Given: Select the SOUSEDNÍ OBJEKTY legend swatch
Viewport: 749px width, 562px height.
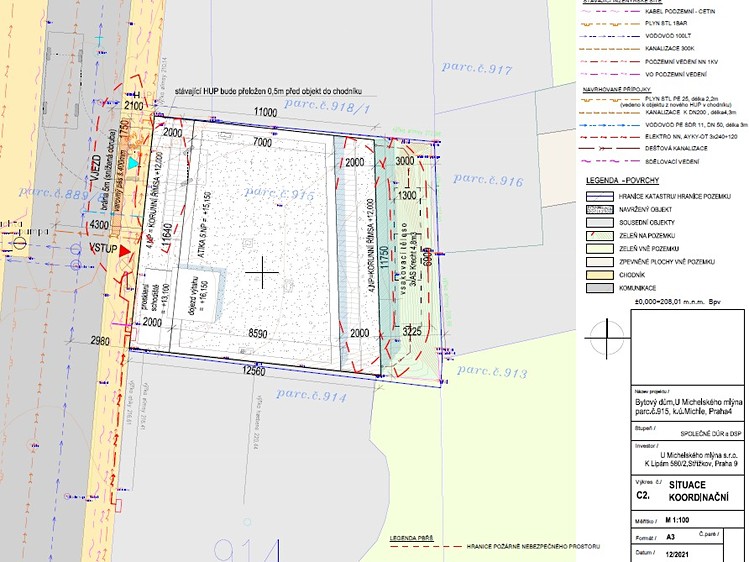Looking at the screenshot, I should 600,223.
